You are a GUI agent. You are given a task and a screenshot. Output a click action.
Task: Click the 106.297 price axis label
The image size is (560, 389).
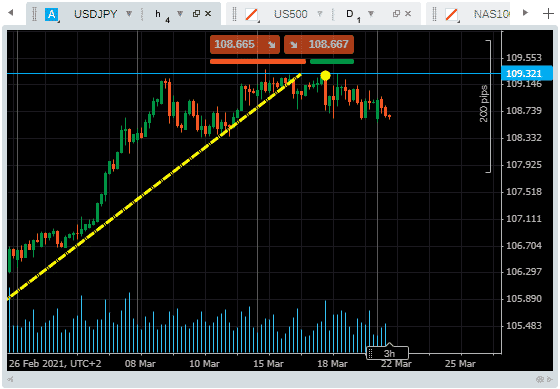[x=524, y=271]
